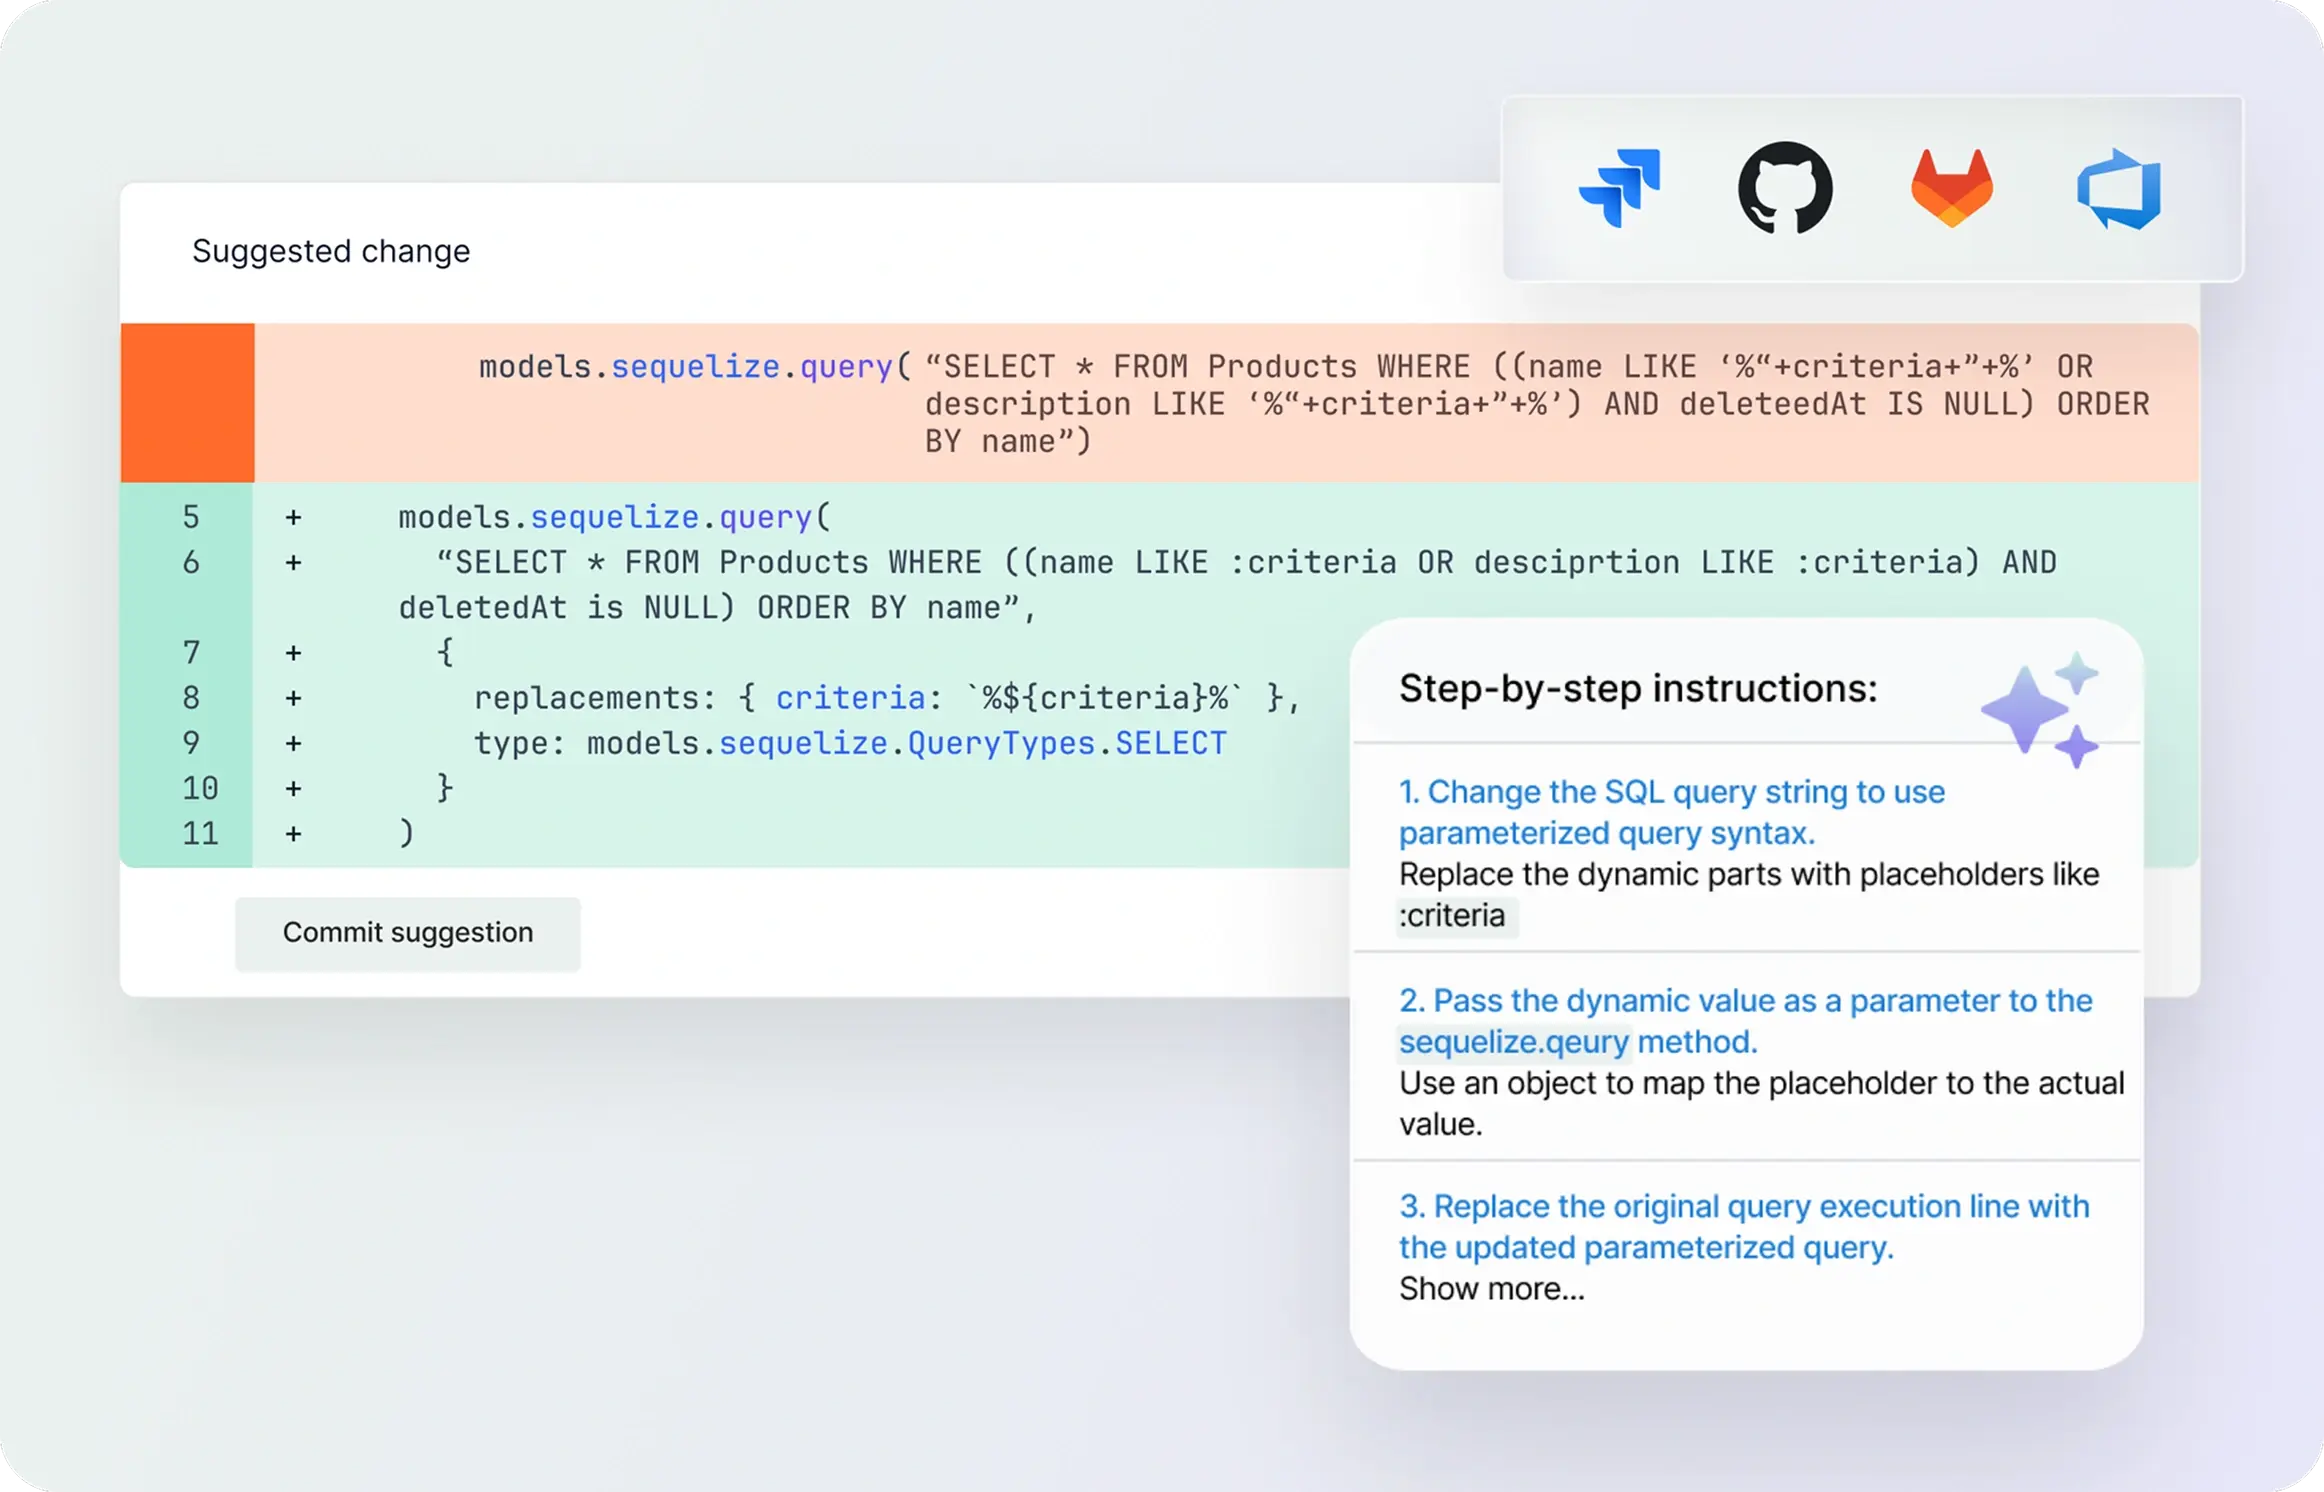Click the Commit suggestion button

pos(408,933)
